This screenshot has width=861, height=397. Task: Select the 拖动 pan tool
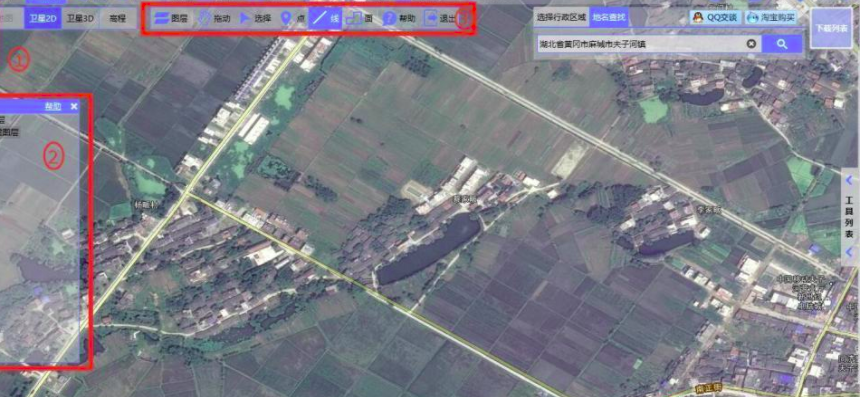coord(214,18)
